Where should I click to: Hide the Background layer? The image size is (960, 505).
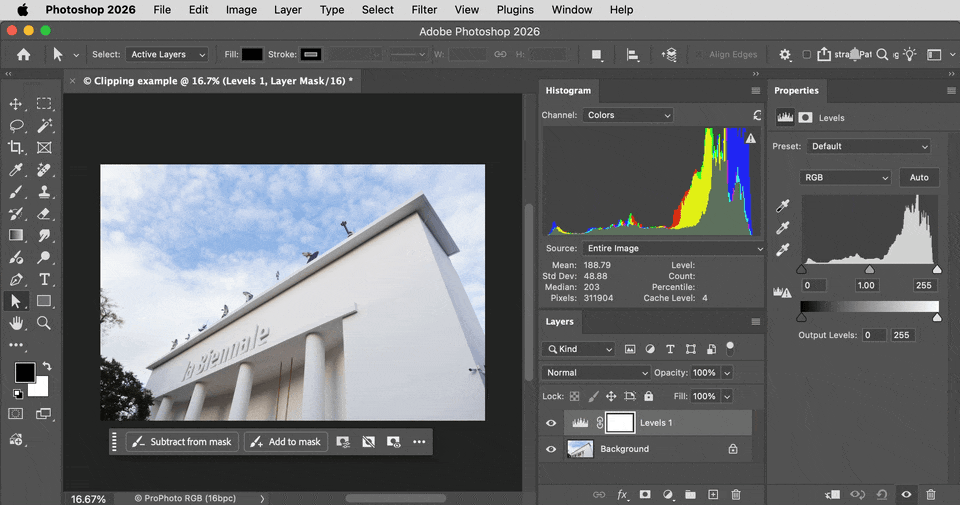coord(551,449)
